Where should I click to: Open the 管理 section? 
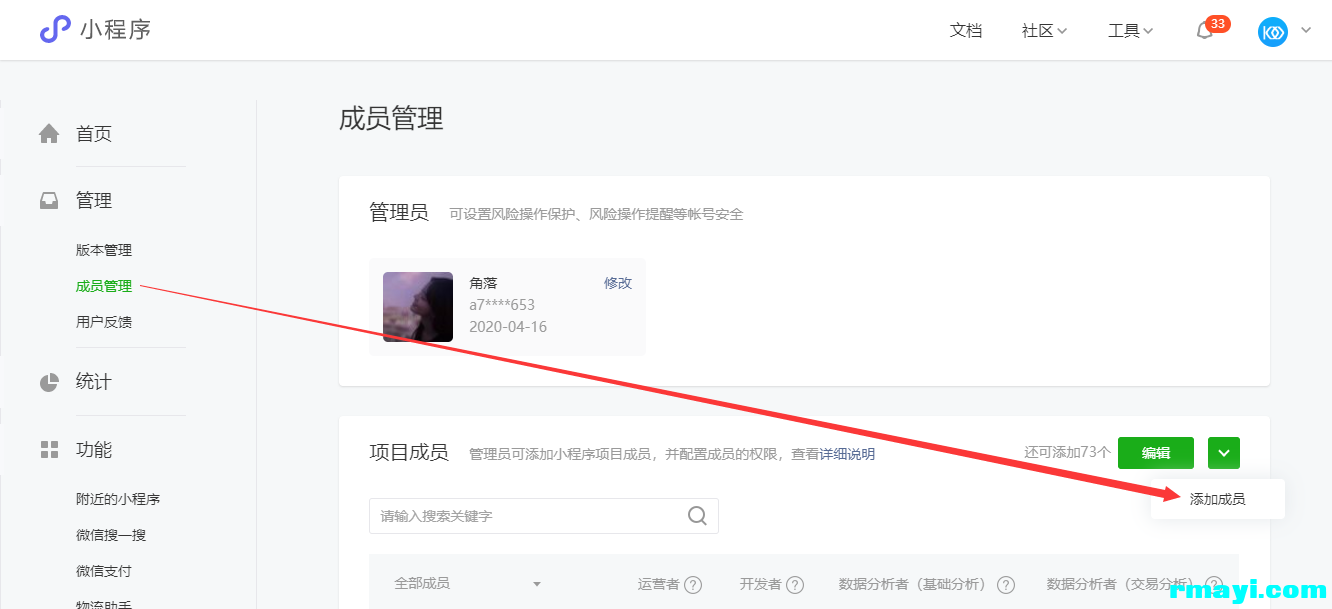[x=94, y=200]
